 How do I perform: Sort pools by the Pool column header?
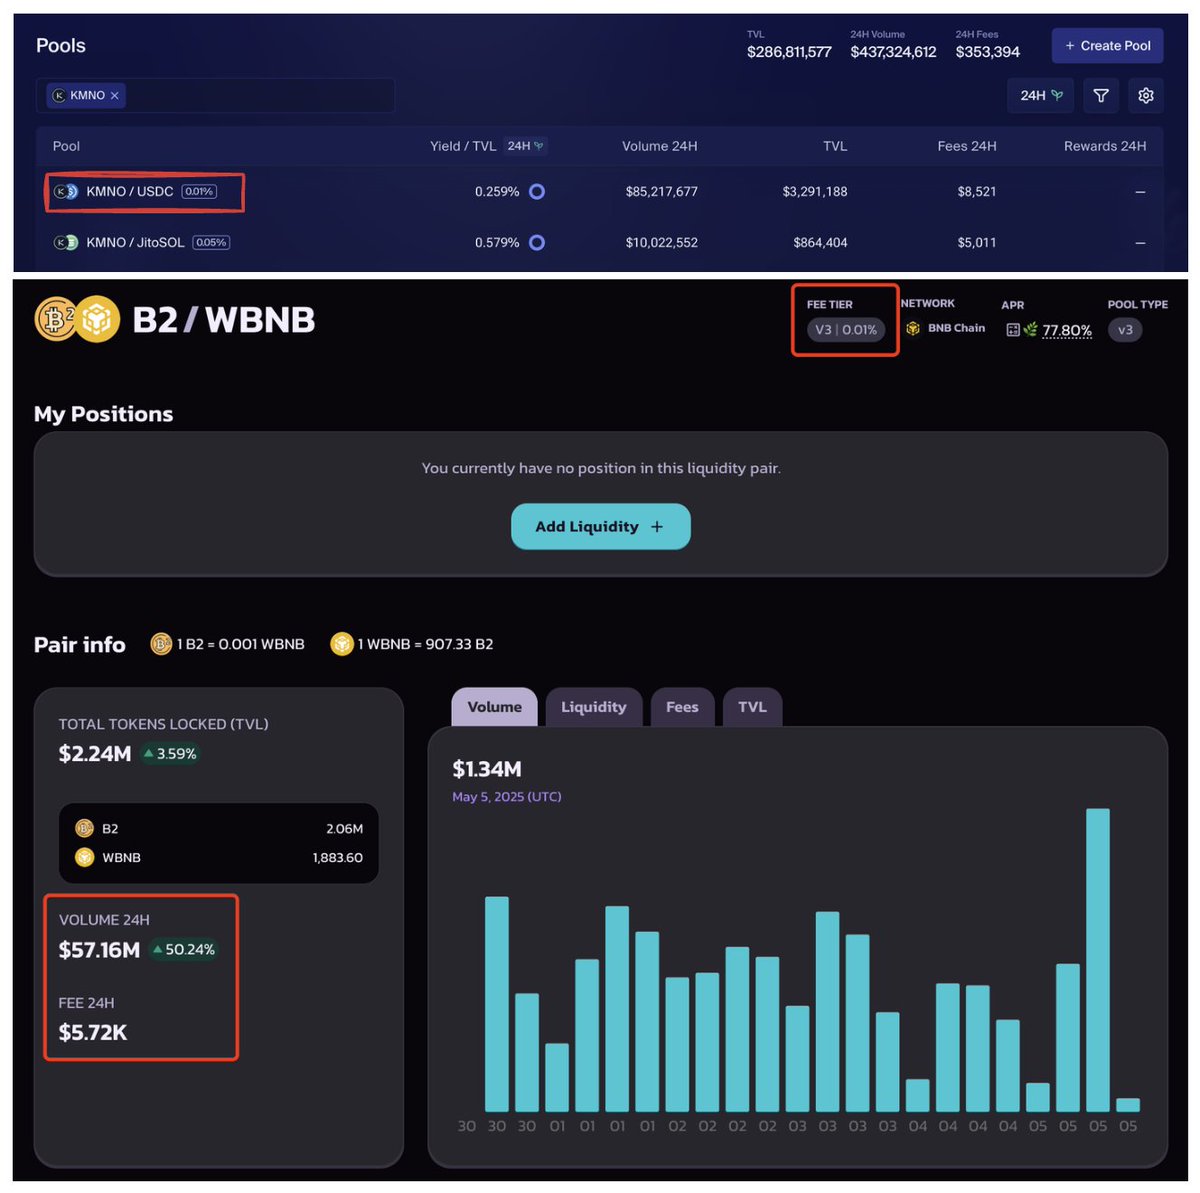tap(66, 146)
